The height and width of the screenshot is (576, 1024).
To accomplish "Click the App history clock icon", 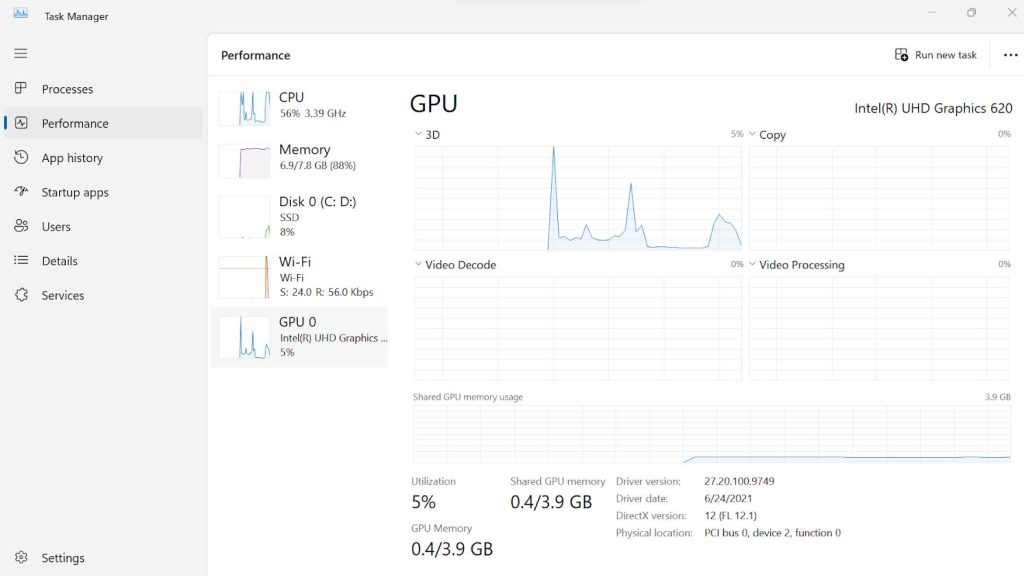I will [x=21, y=157].
